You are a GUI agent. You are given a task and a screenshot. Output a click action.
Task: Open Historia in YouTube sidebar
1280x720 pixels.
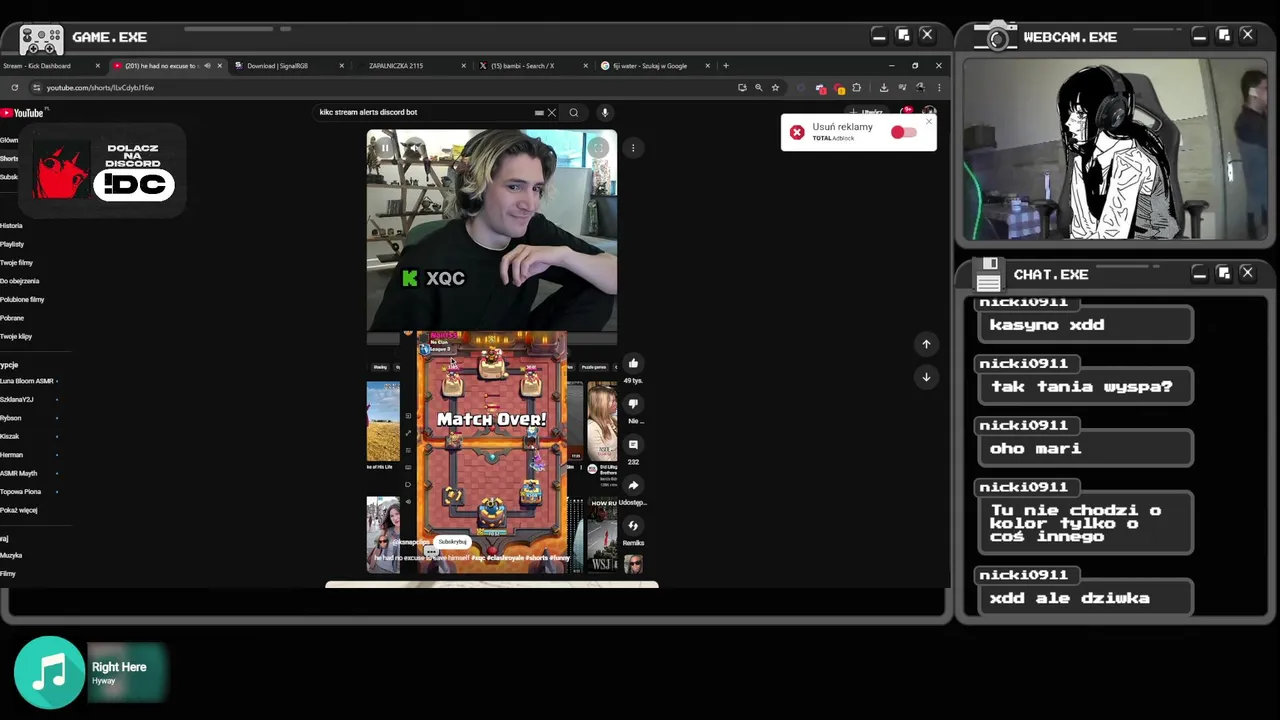[x=11, y=226]
